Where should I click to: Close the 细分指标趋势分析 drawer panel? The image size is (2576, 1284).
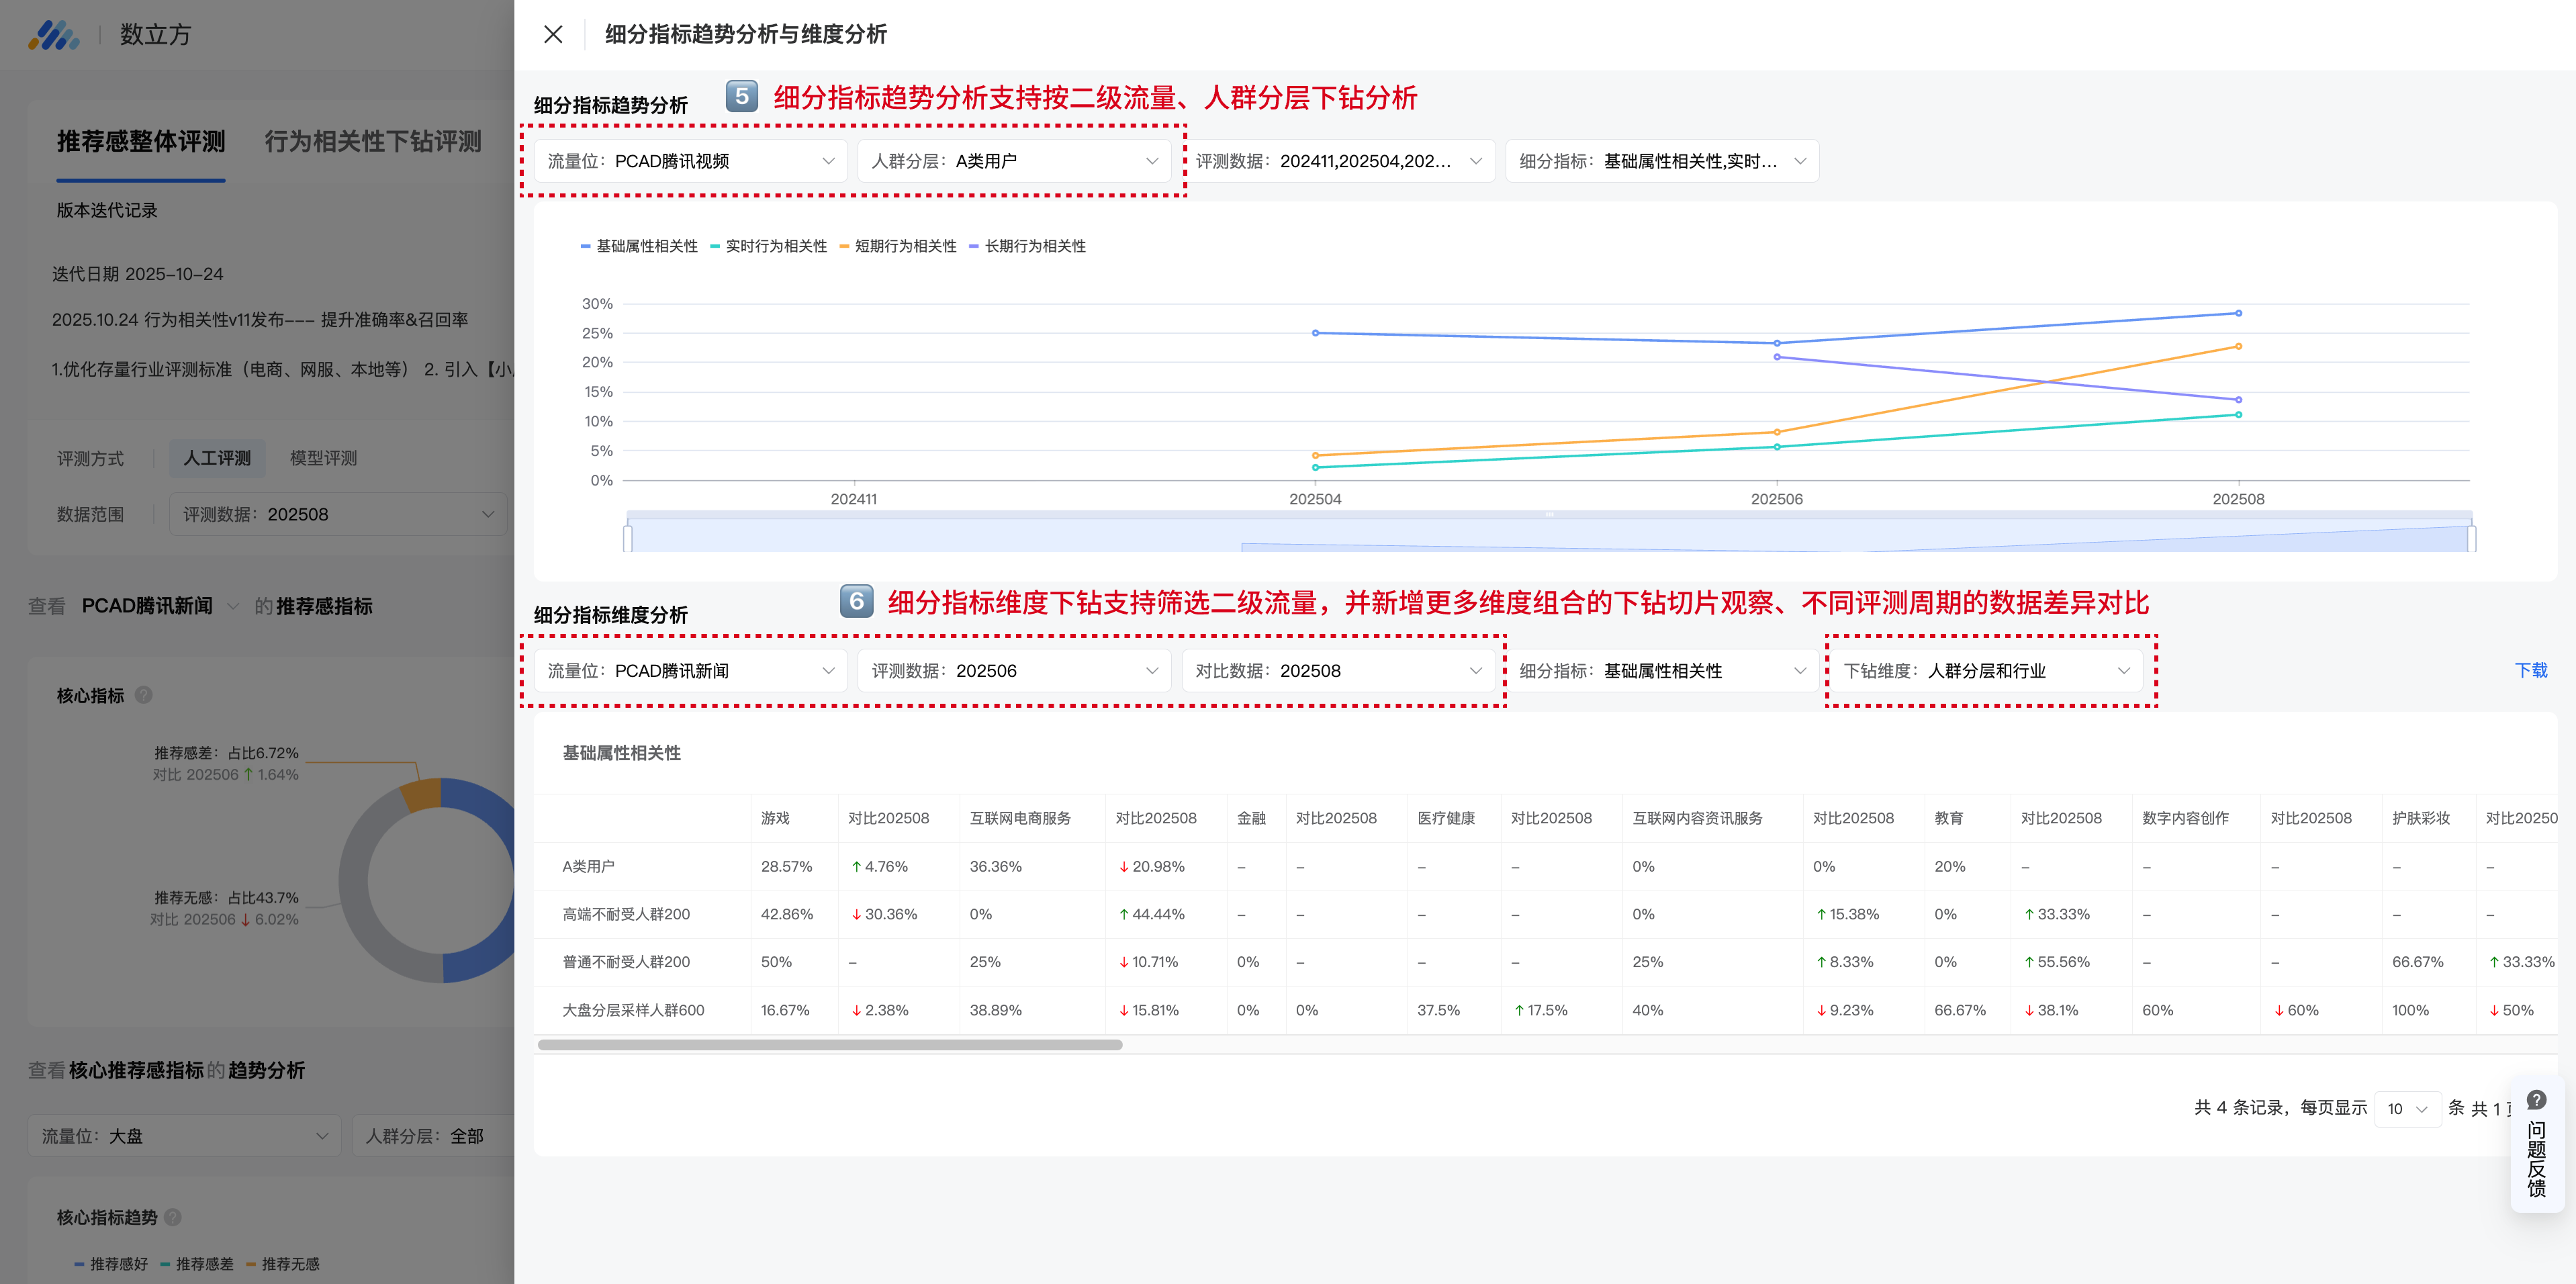tap(552, 34)
